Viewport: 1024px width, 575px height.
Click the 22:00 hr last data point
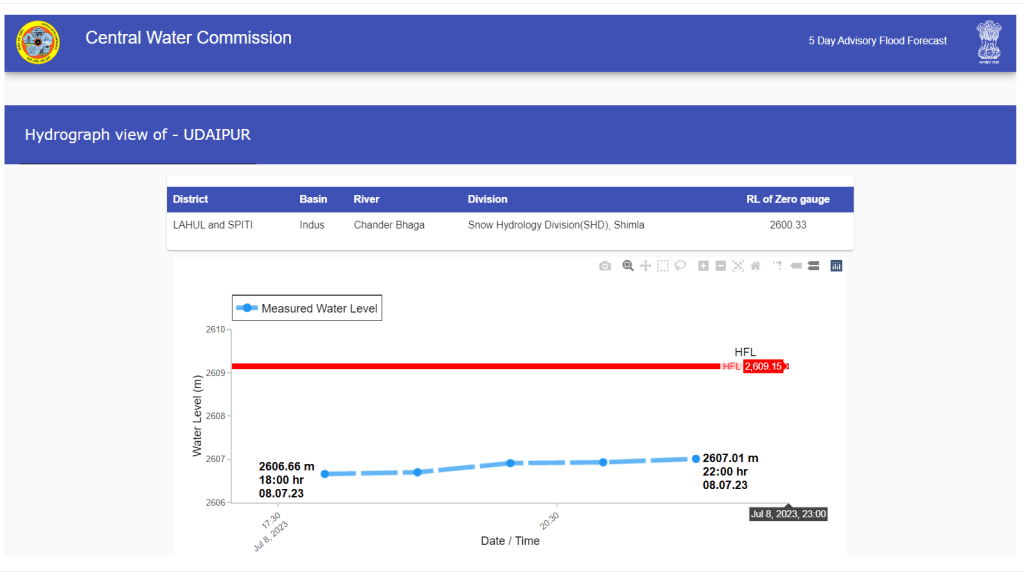tap(696, 458)
